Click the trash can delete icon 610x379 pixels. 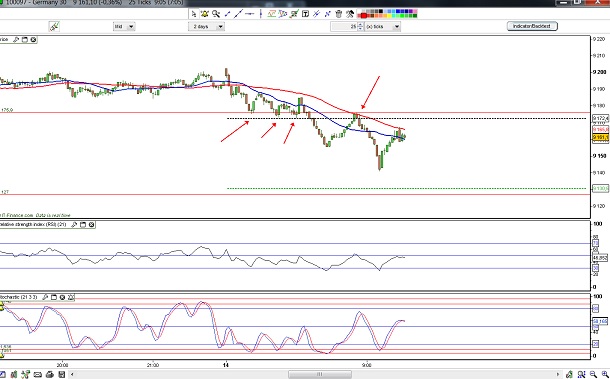[x=338, y=14]
